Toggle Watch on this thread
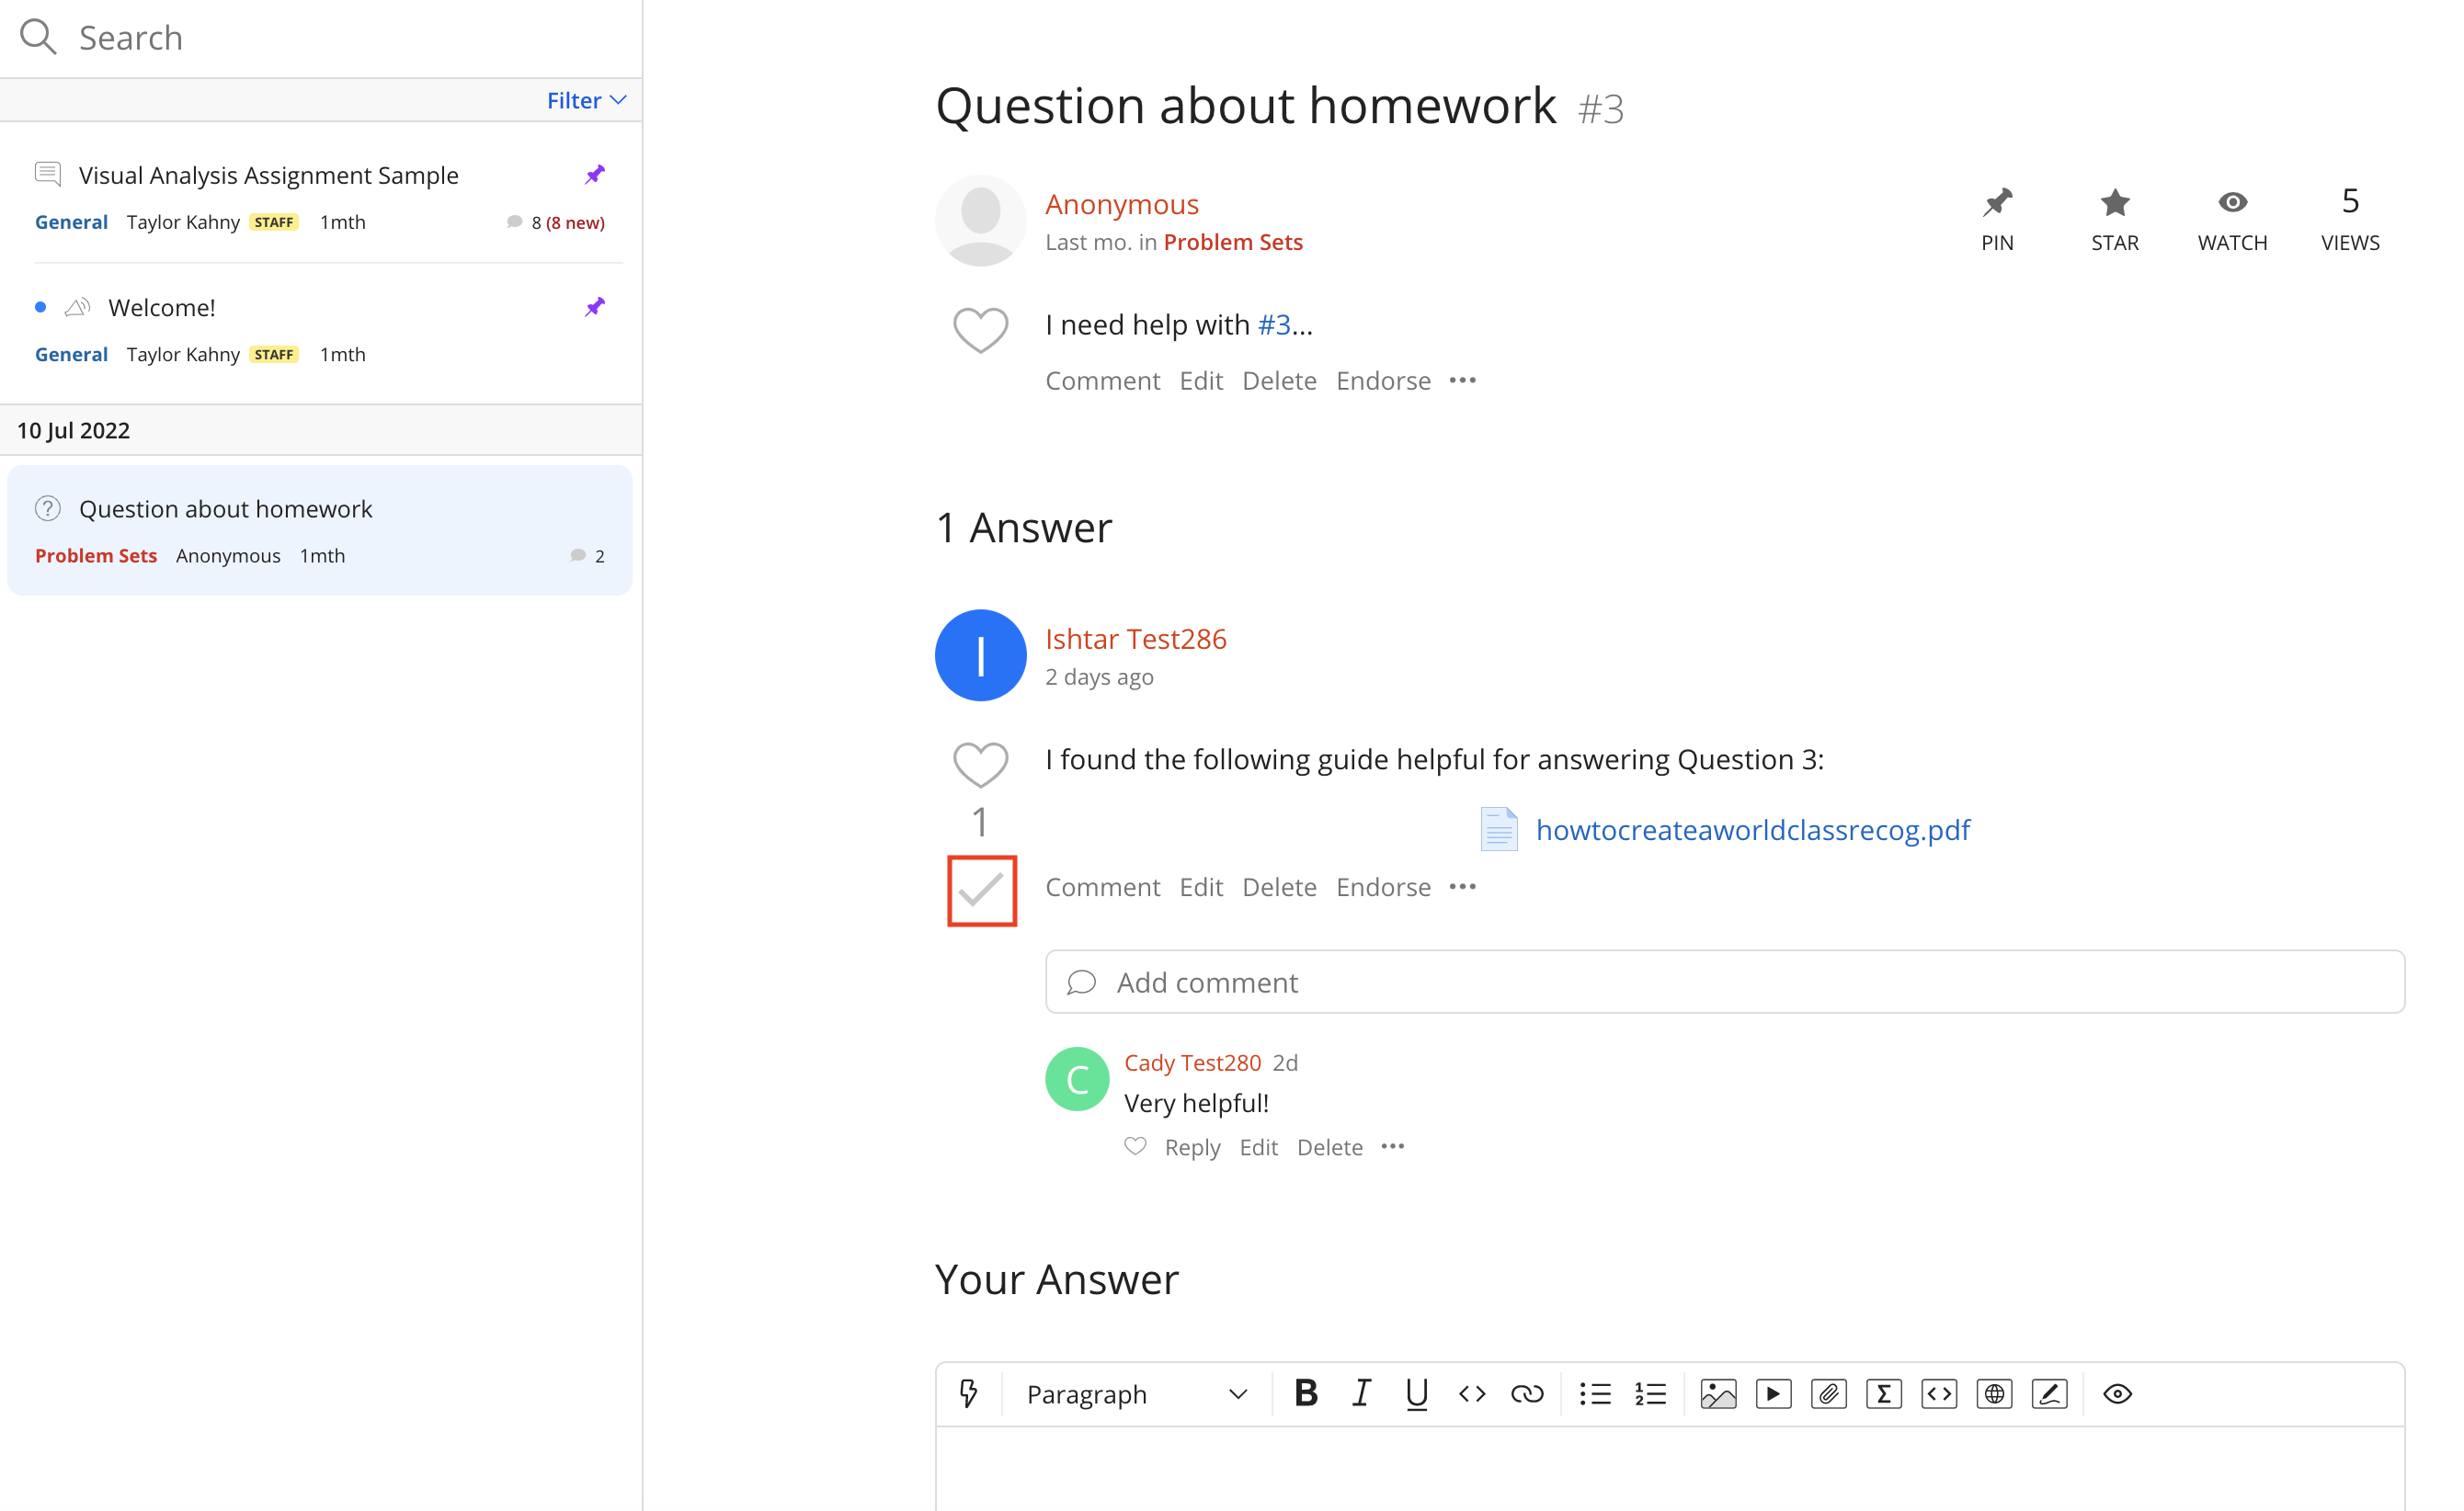Image resolution: width=2464 pixels, height=1511 pixels. coord(2232,219)
